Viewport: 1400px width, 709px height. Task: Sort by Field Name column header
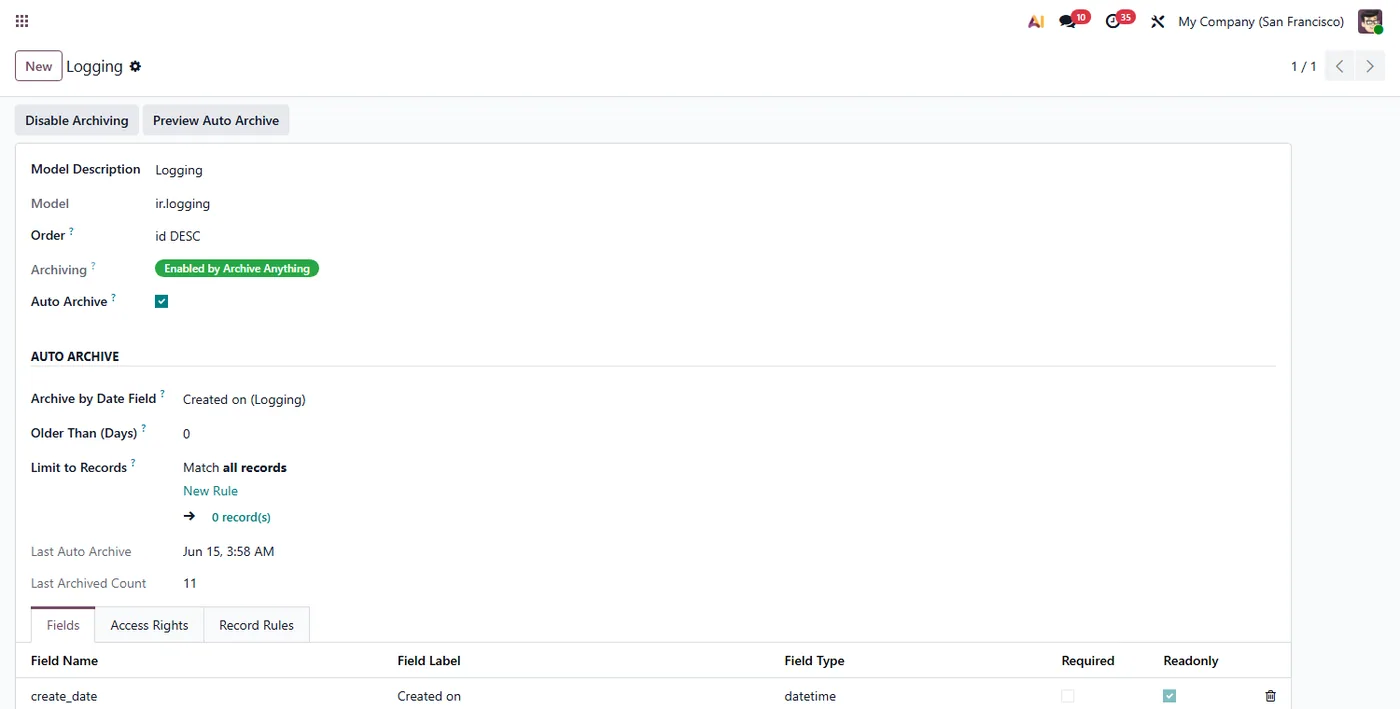pos(64,661)
